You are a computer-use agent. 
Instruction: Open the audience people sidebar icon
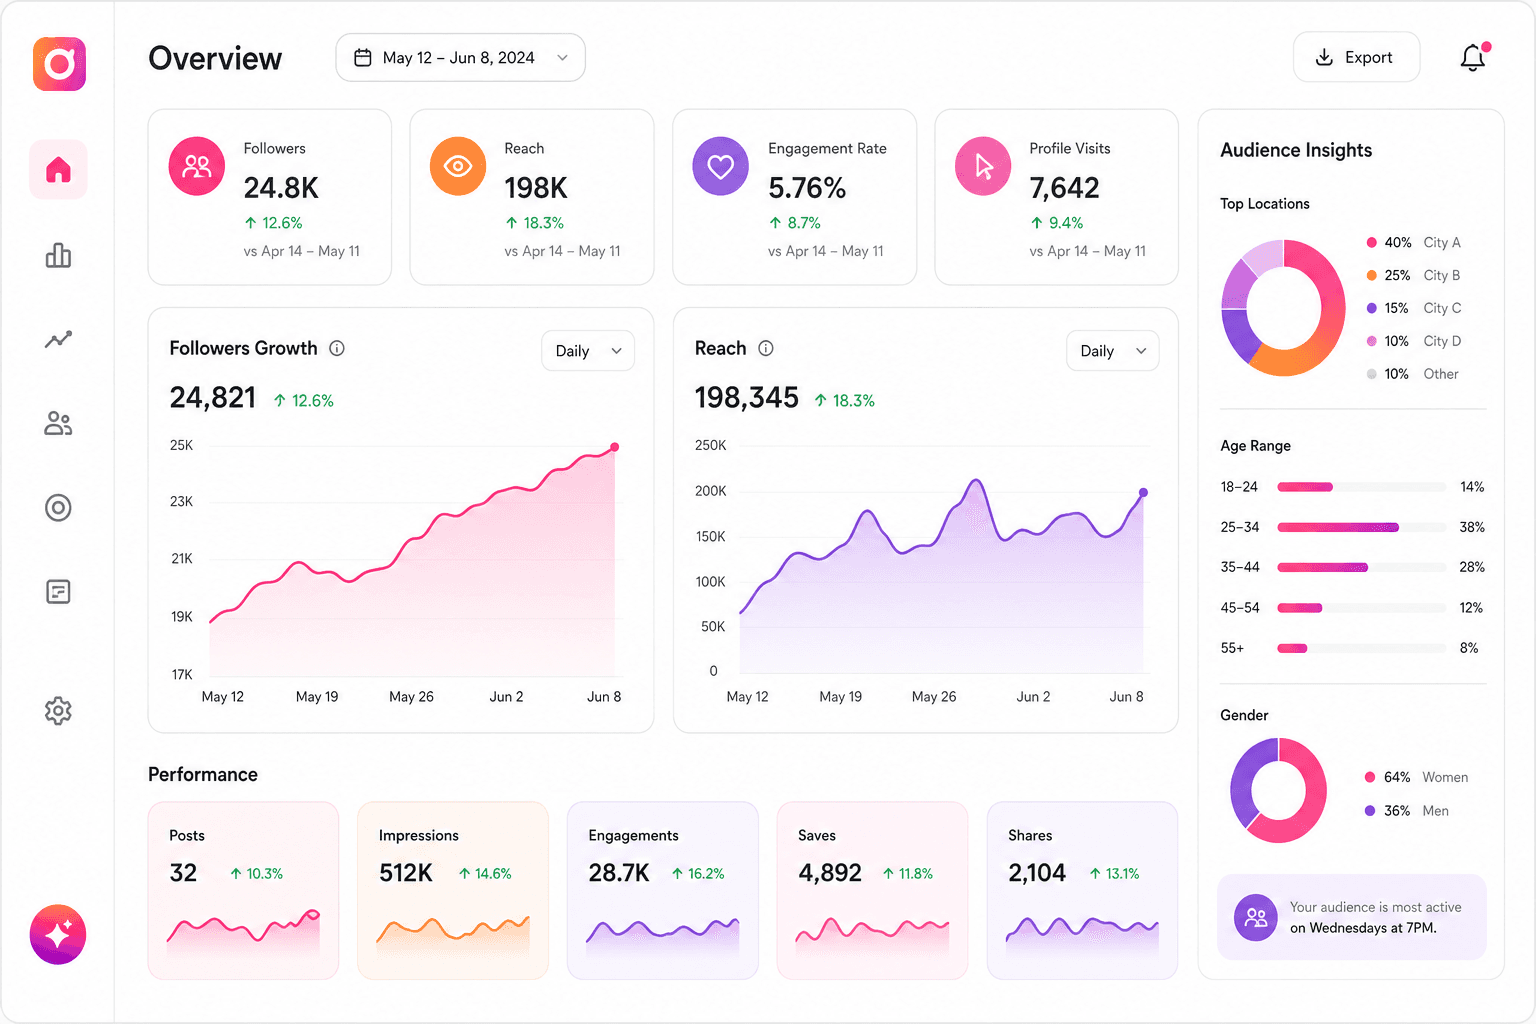coord(58,424)
